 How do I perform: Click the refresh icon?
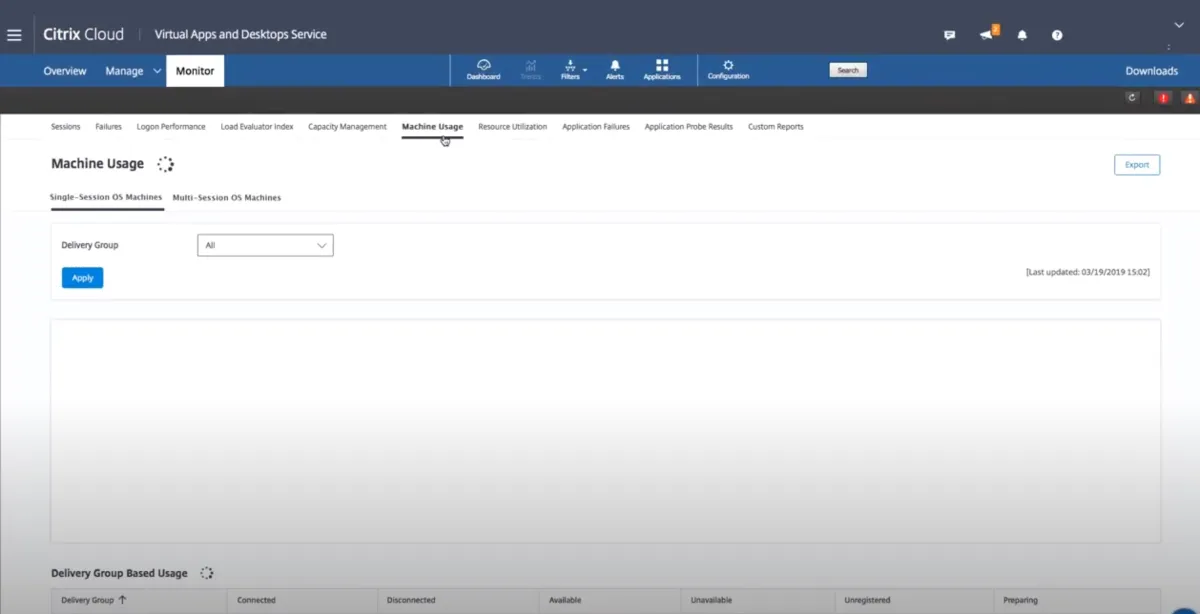tap(1132, 98)
